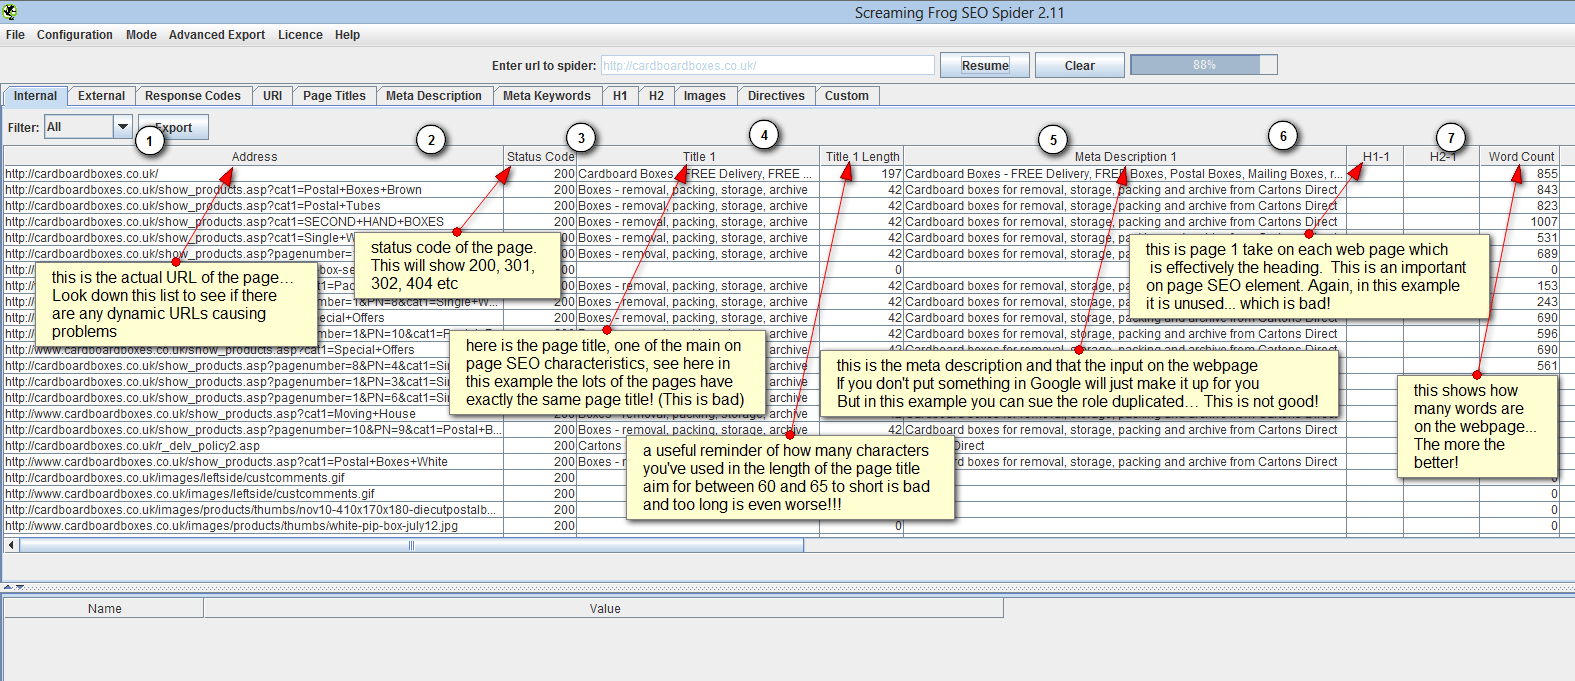This screenshot has width=1575, height=681.
Task: Click the horizontal scrollbar left arrow
Action: click(12, 546)
